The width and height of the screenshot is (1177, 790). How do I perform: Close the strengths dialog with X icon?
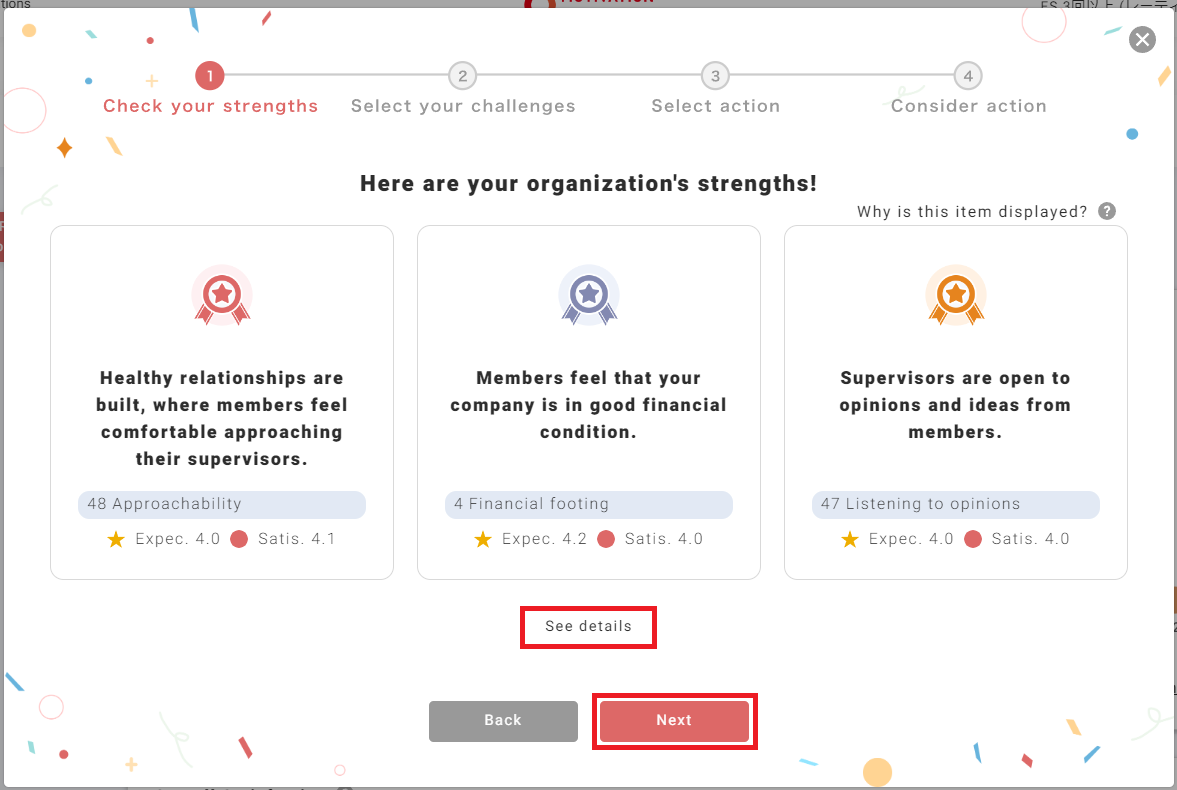point(1142,40)
